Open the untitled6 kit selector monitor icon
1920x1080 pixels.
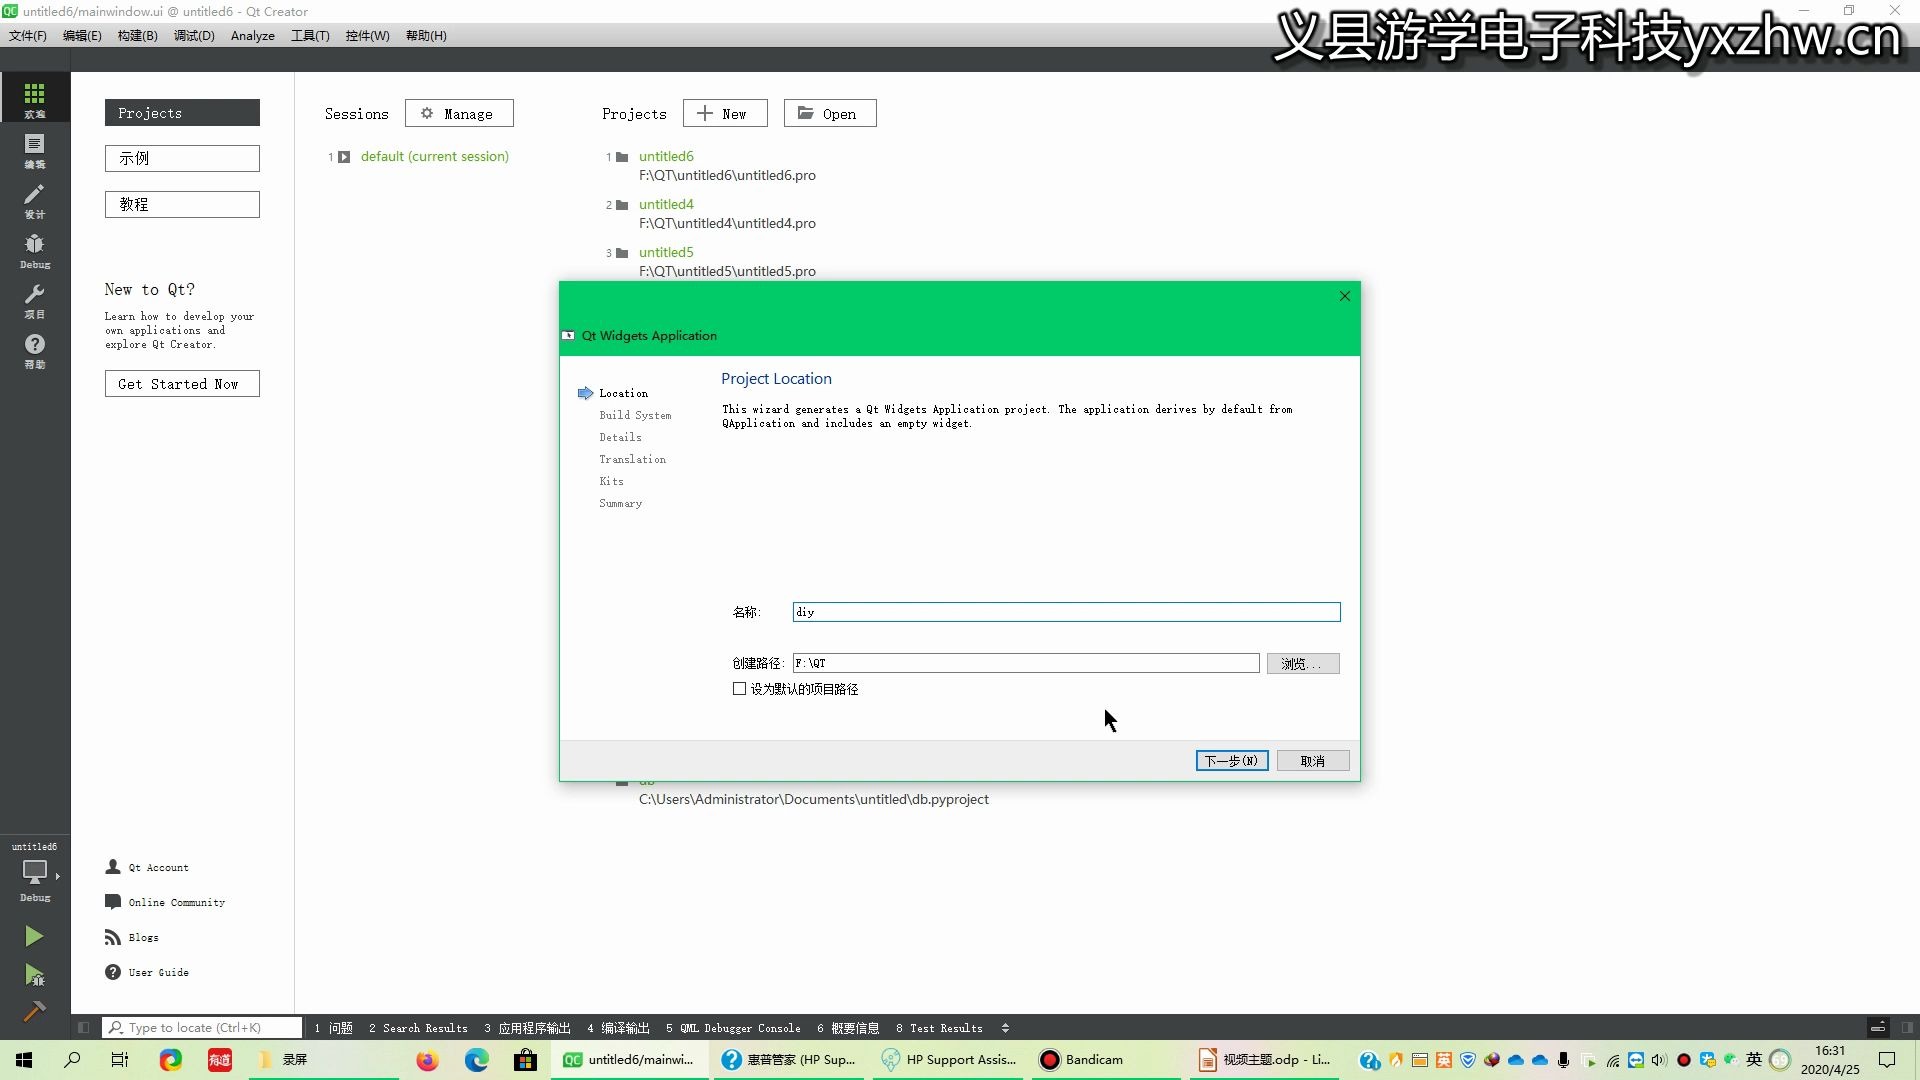tap(35, 872)
